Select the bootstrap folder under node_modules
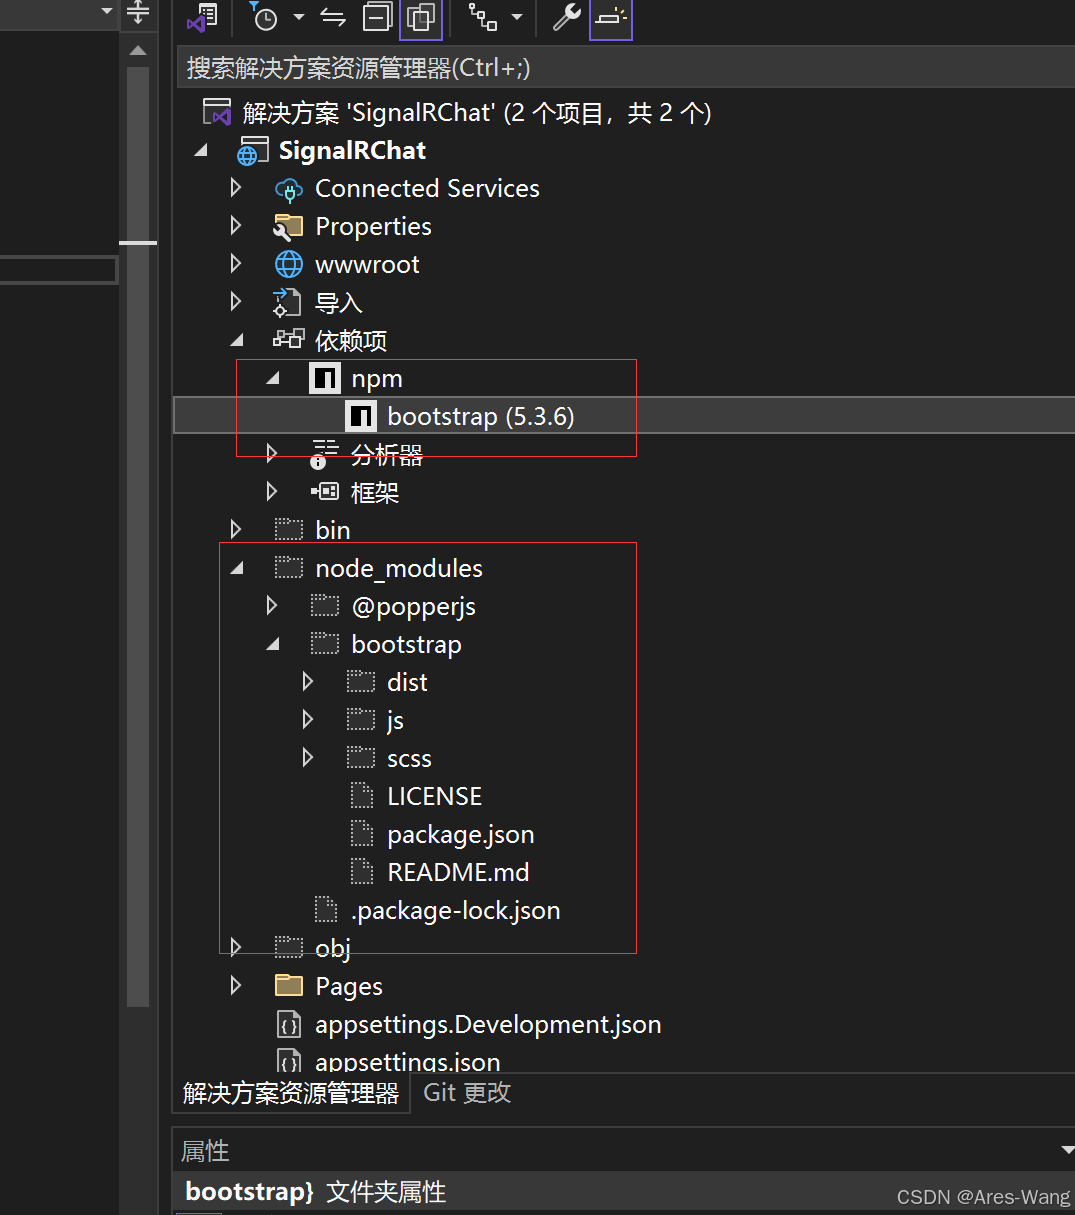 pyautogui.click(x=406, y=645)
